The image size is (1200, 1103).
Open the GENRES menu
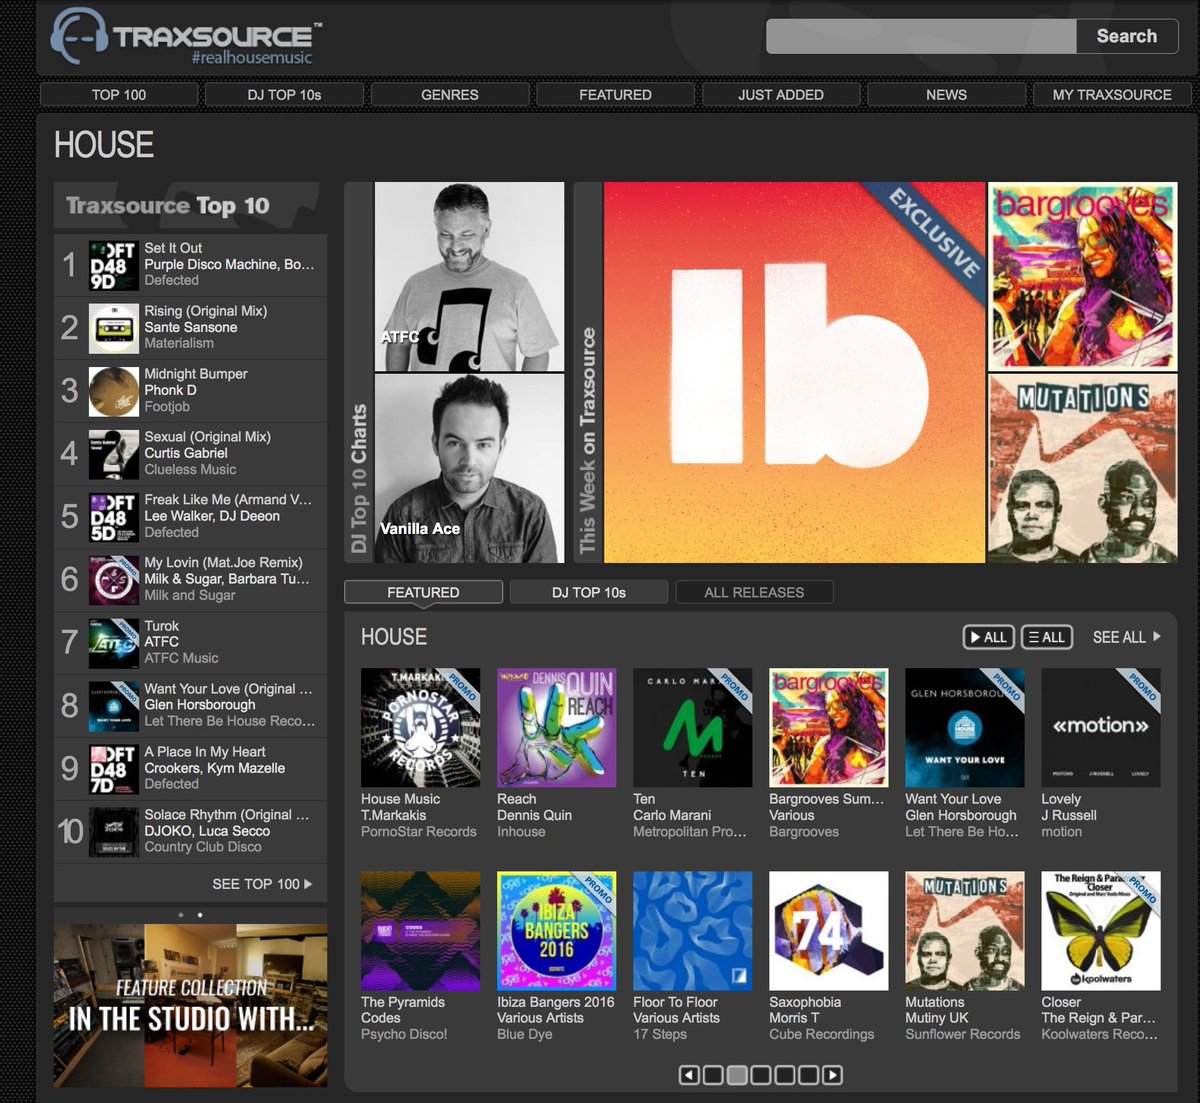[450, 94]
